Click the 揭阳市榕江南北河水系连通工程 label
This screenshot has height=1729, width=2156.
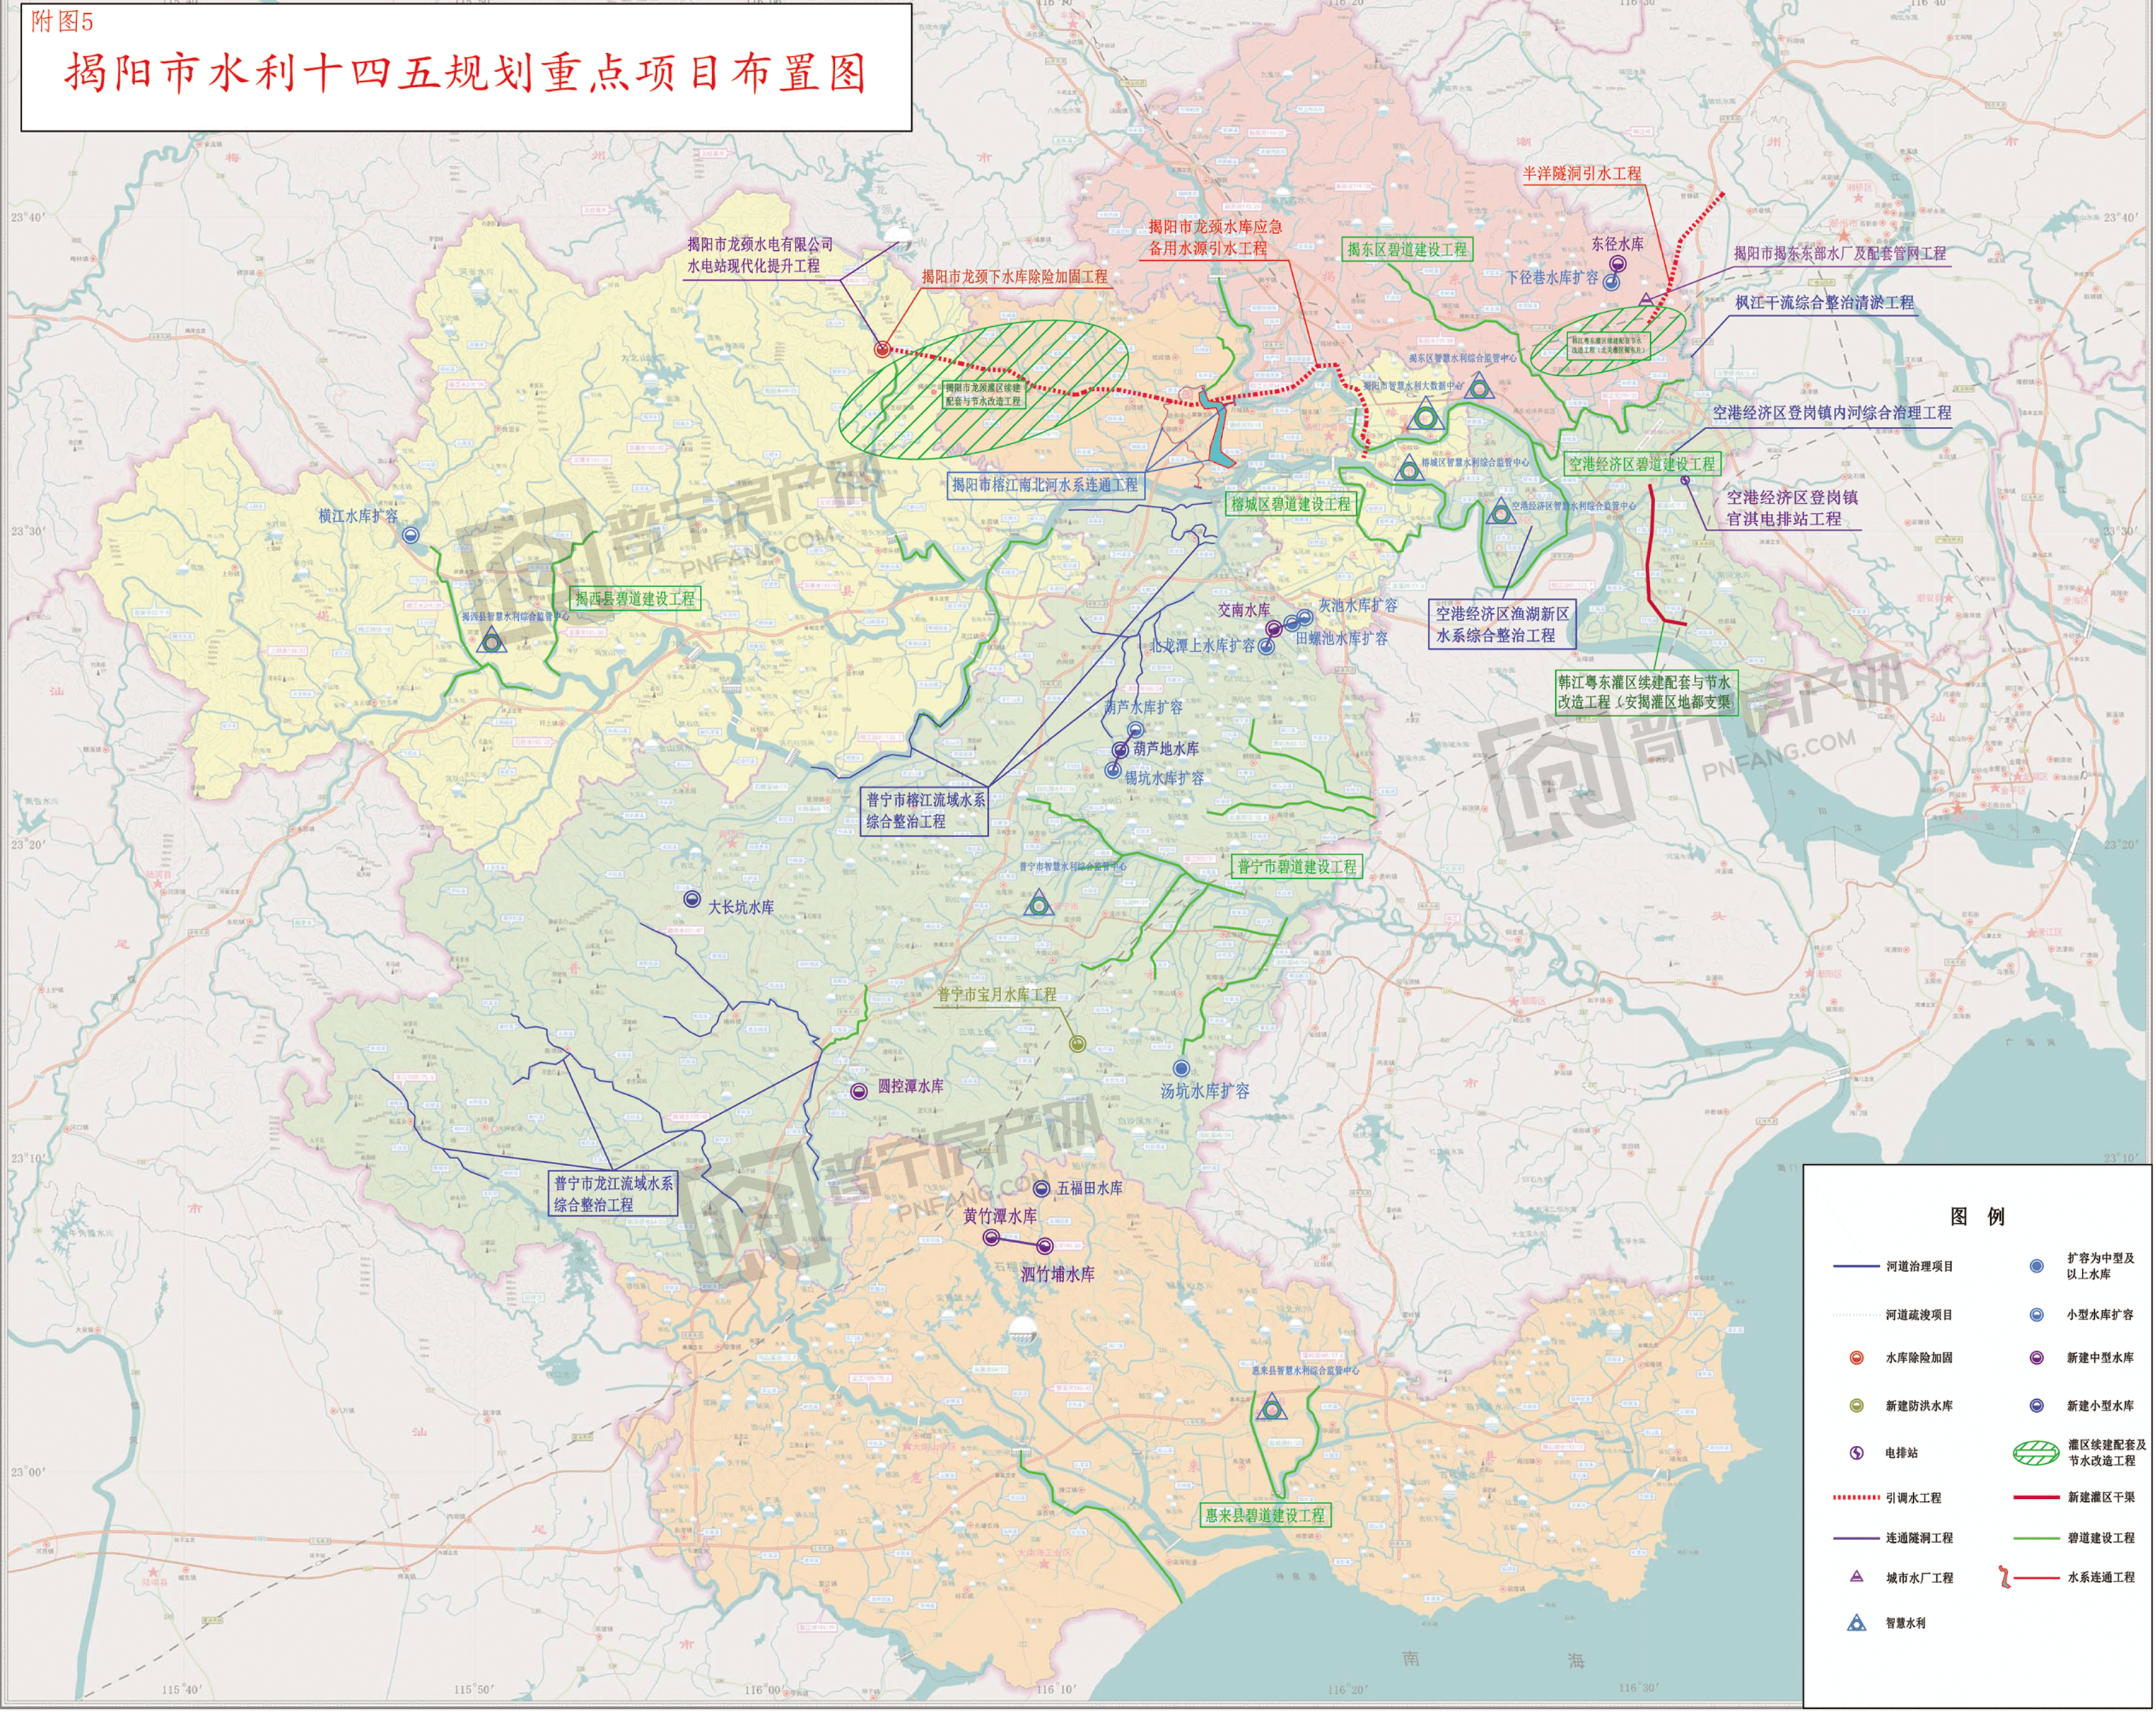point(1045,485)
